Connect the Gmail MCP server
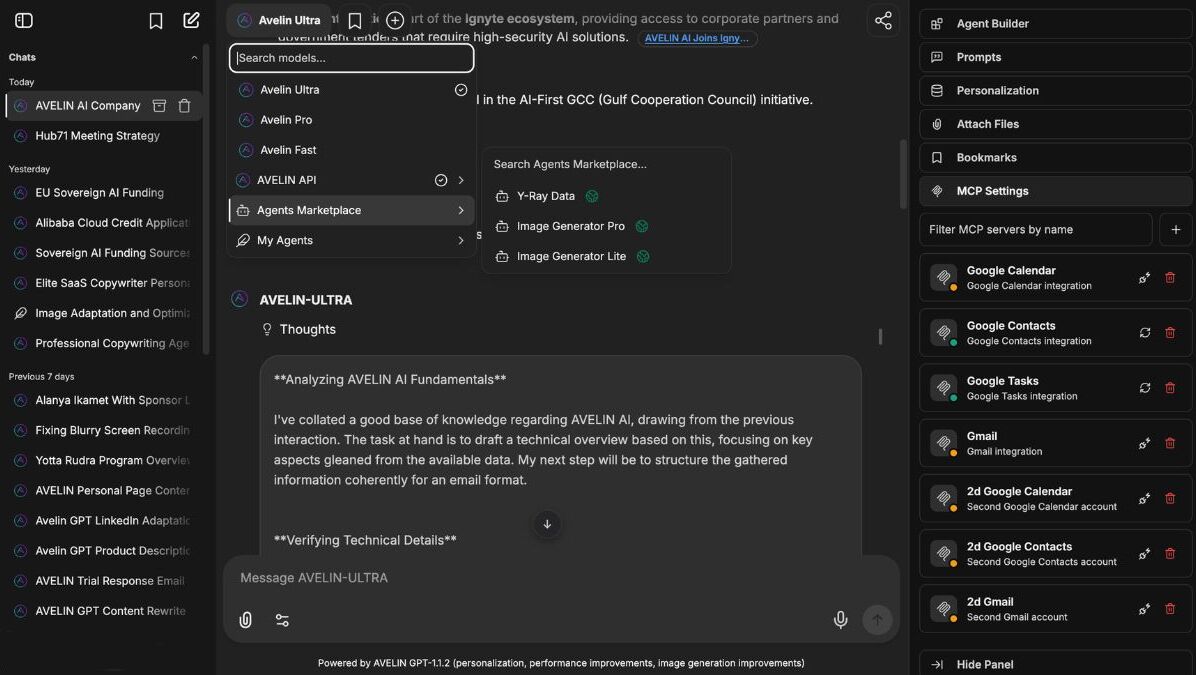 [1145, 443]
